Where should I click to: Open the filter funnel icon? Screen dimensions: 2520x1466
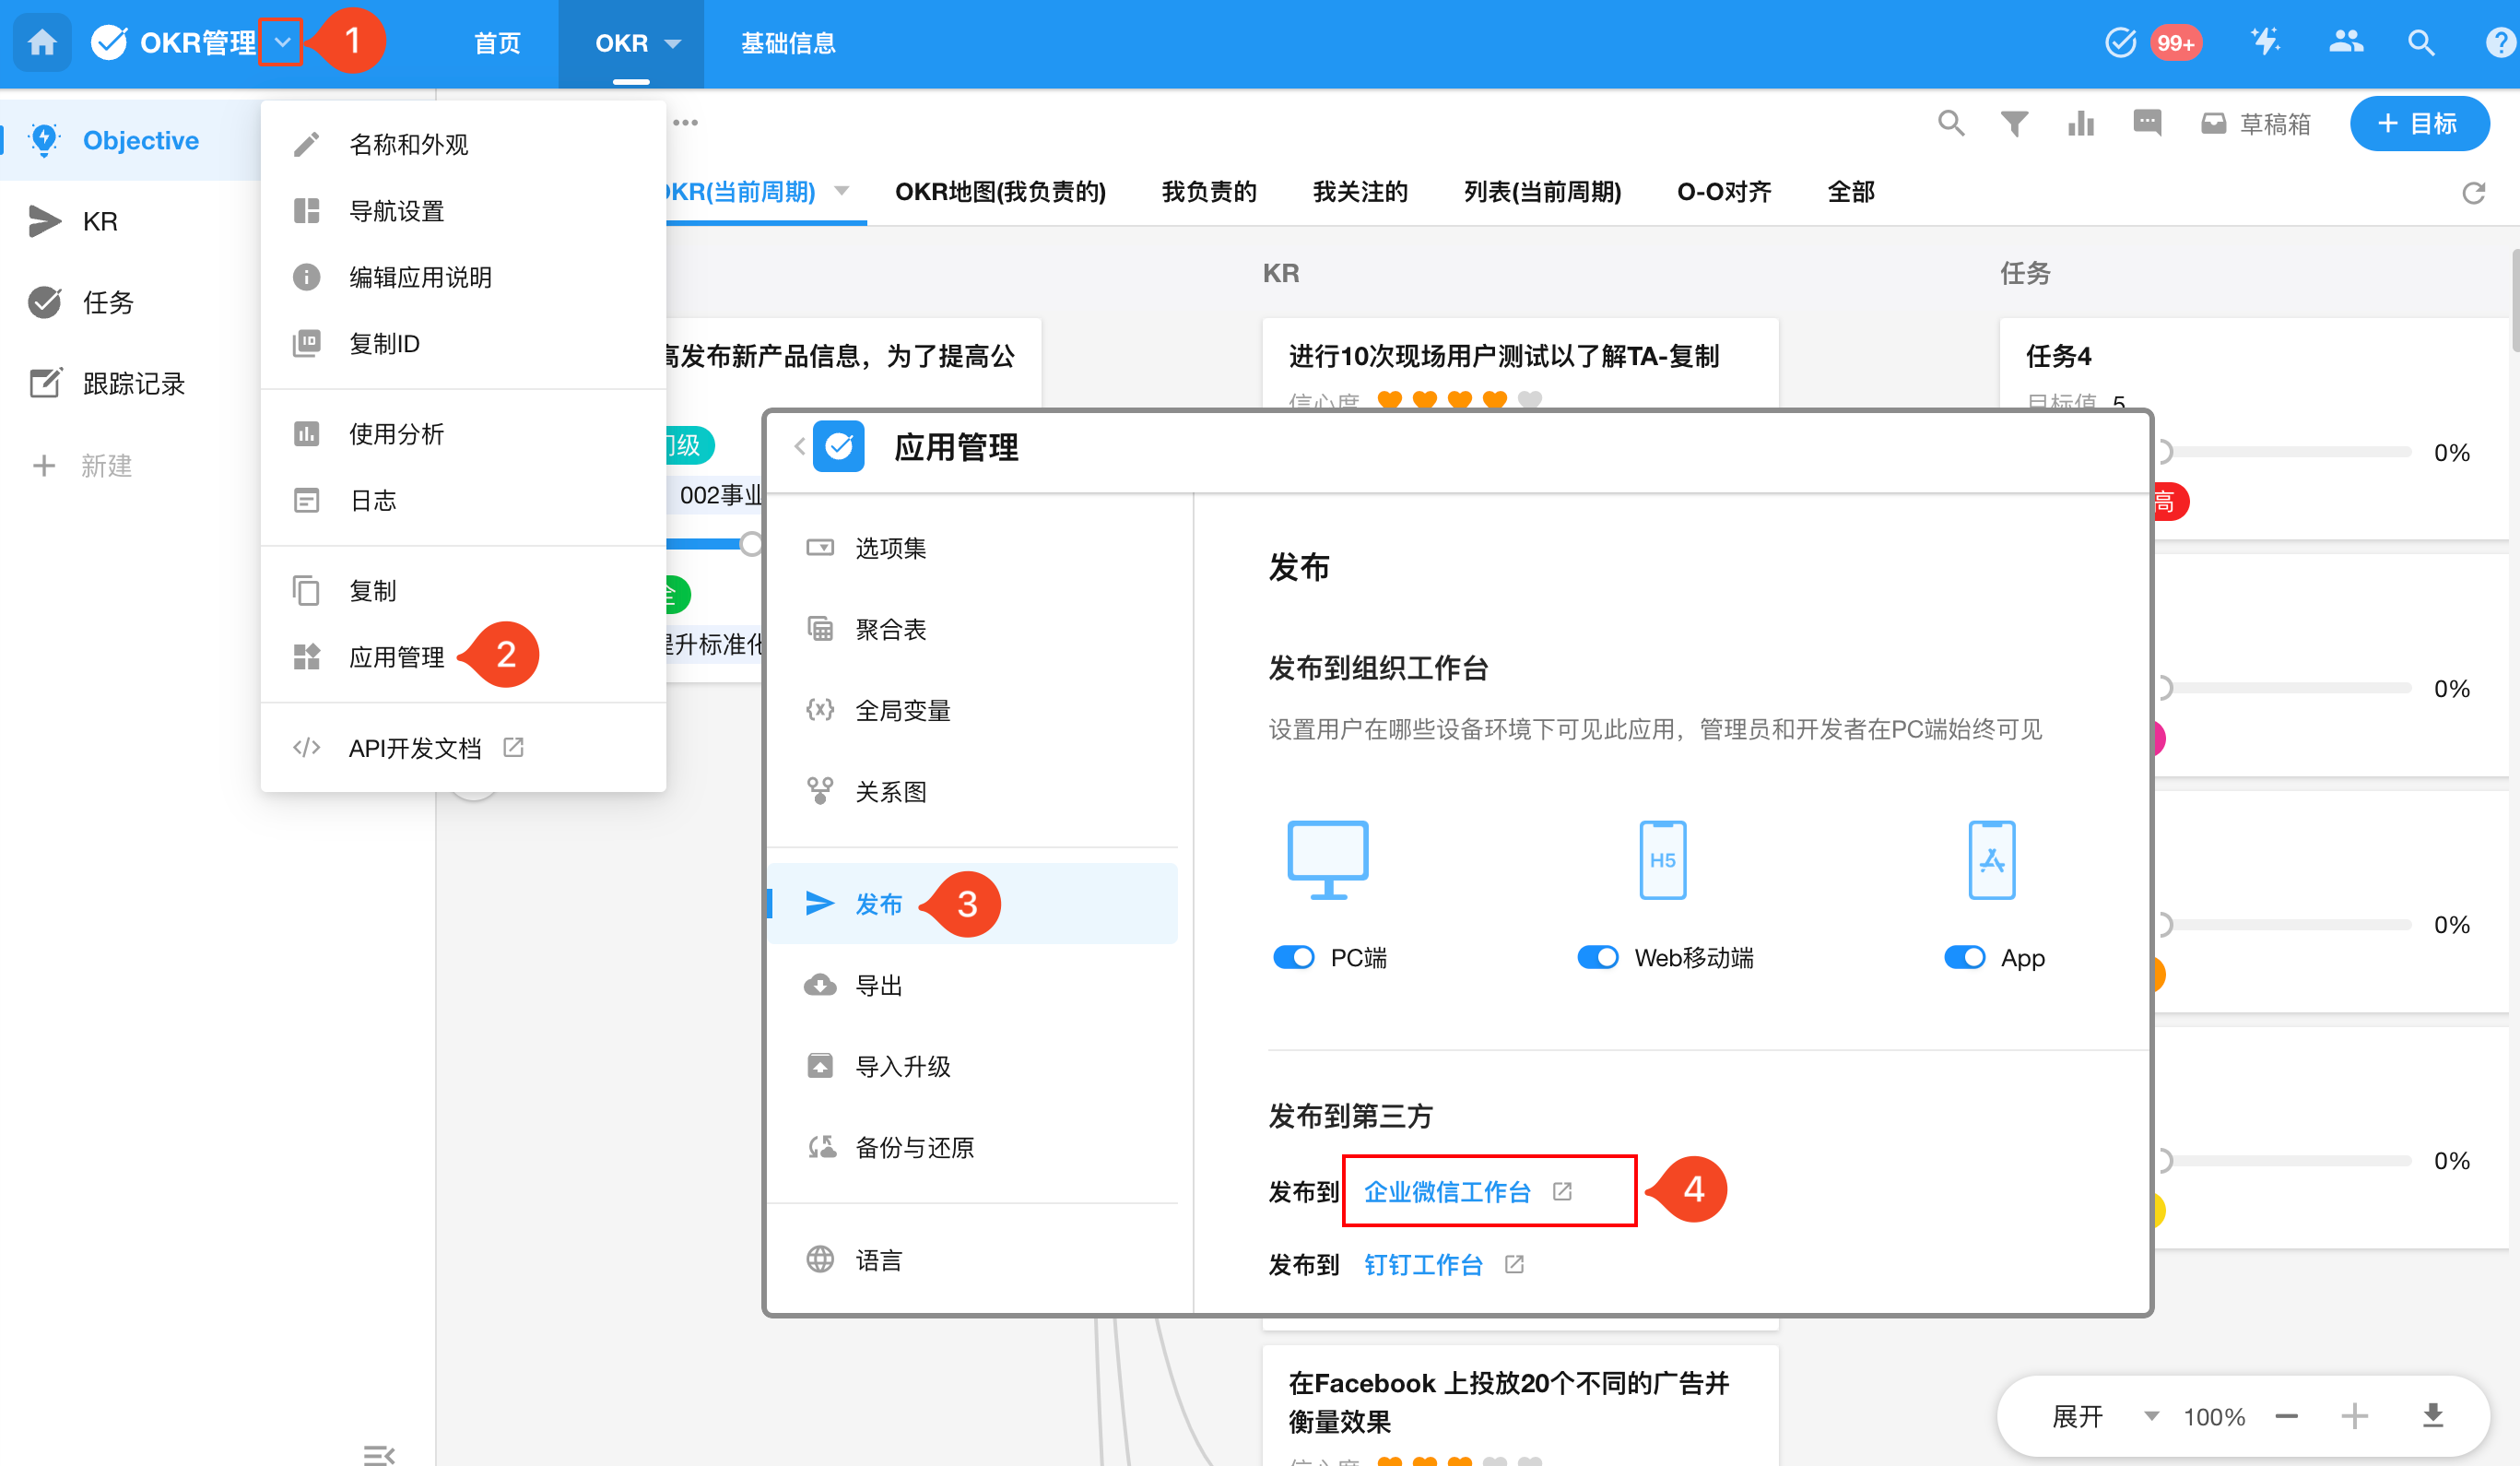(x=2014, y=123)
